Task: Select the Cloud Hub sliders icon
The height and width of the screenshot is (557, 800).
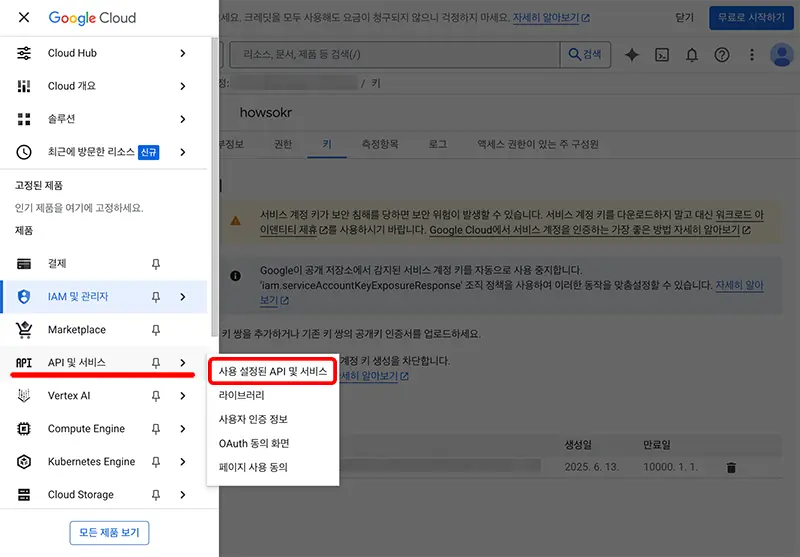Action: tap(24, 53)
